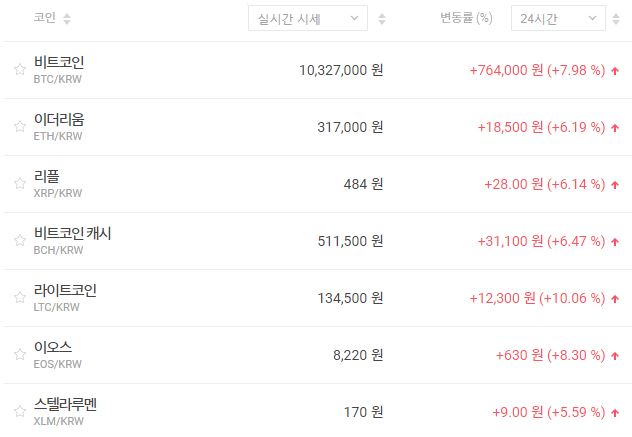632x437 pixels.
Task: Select the 리플 coin name
Action: coord(47,176)
